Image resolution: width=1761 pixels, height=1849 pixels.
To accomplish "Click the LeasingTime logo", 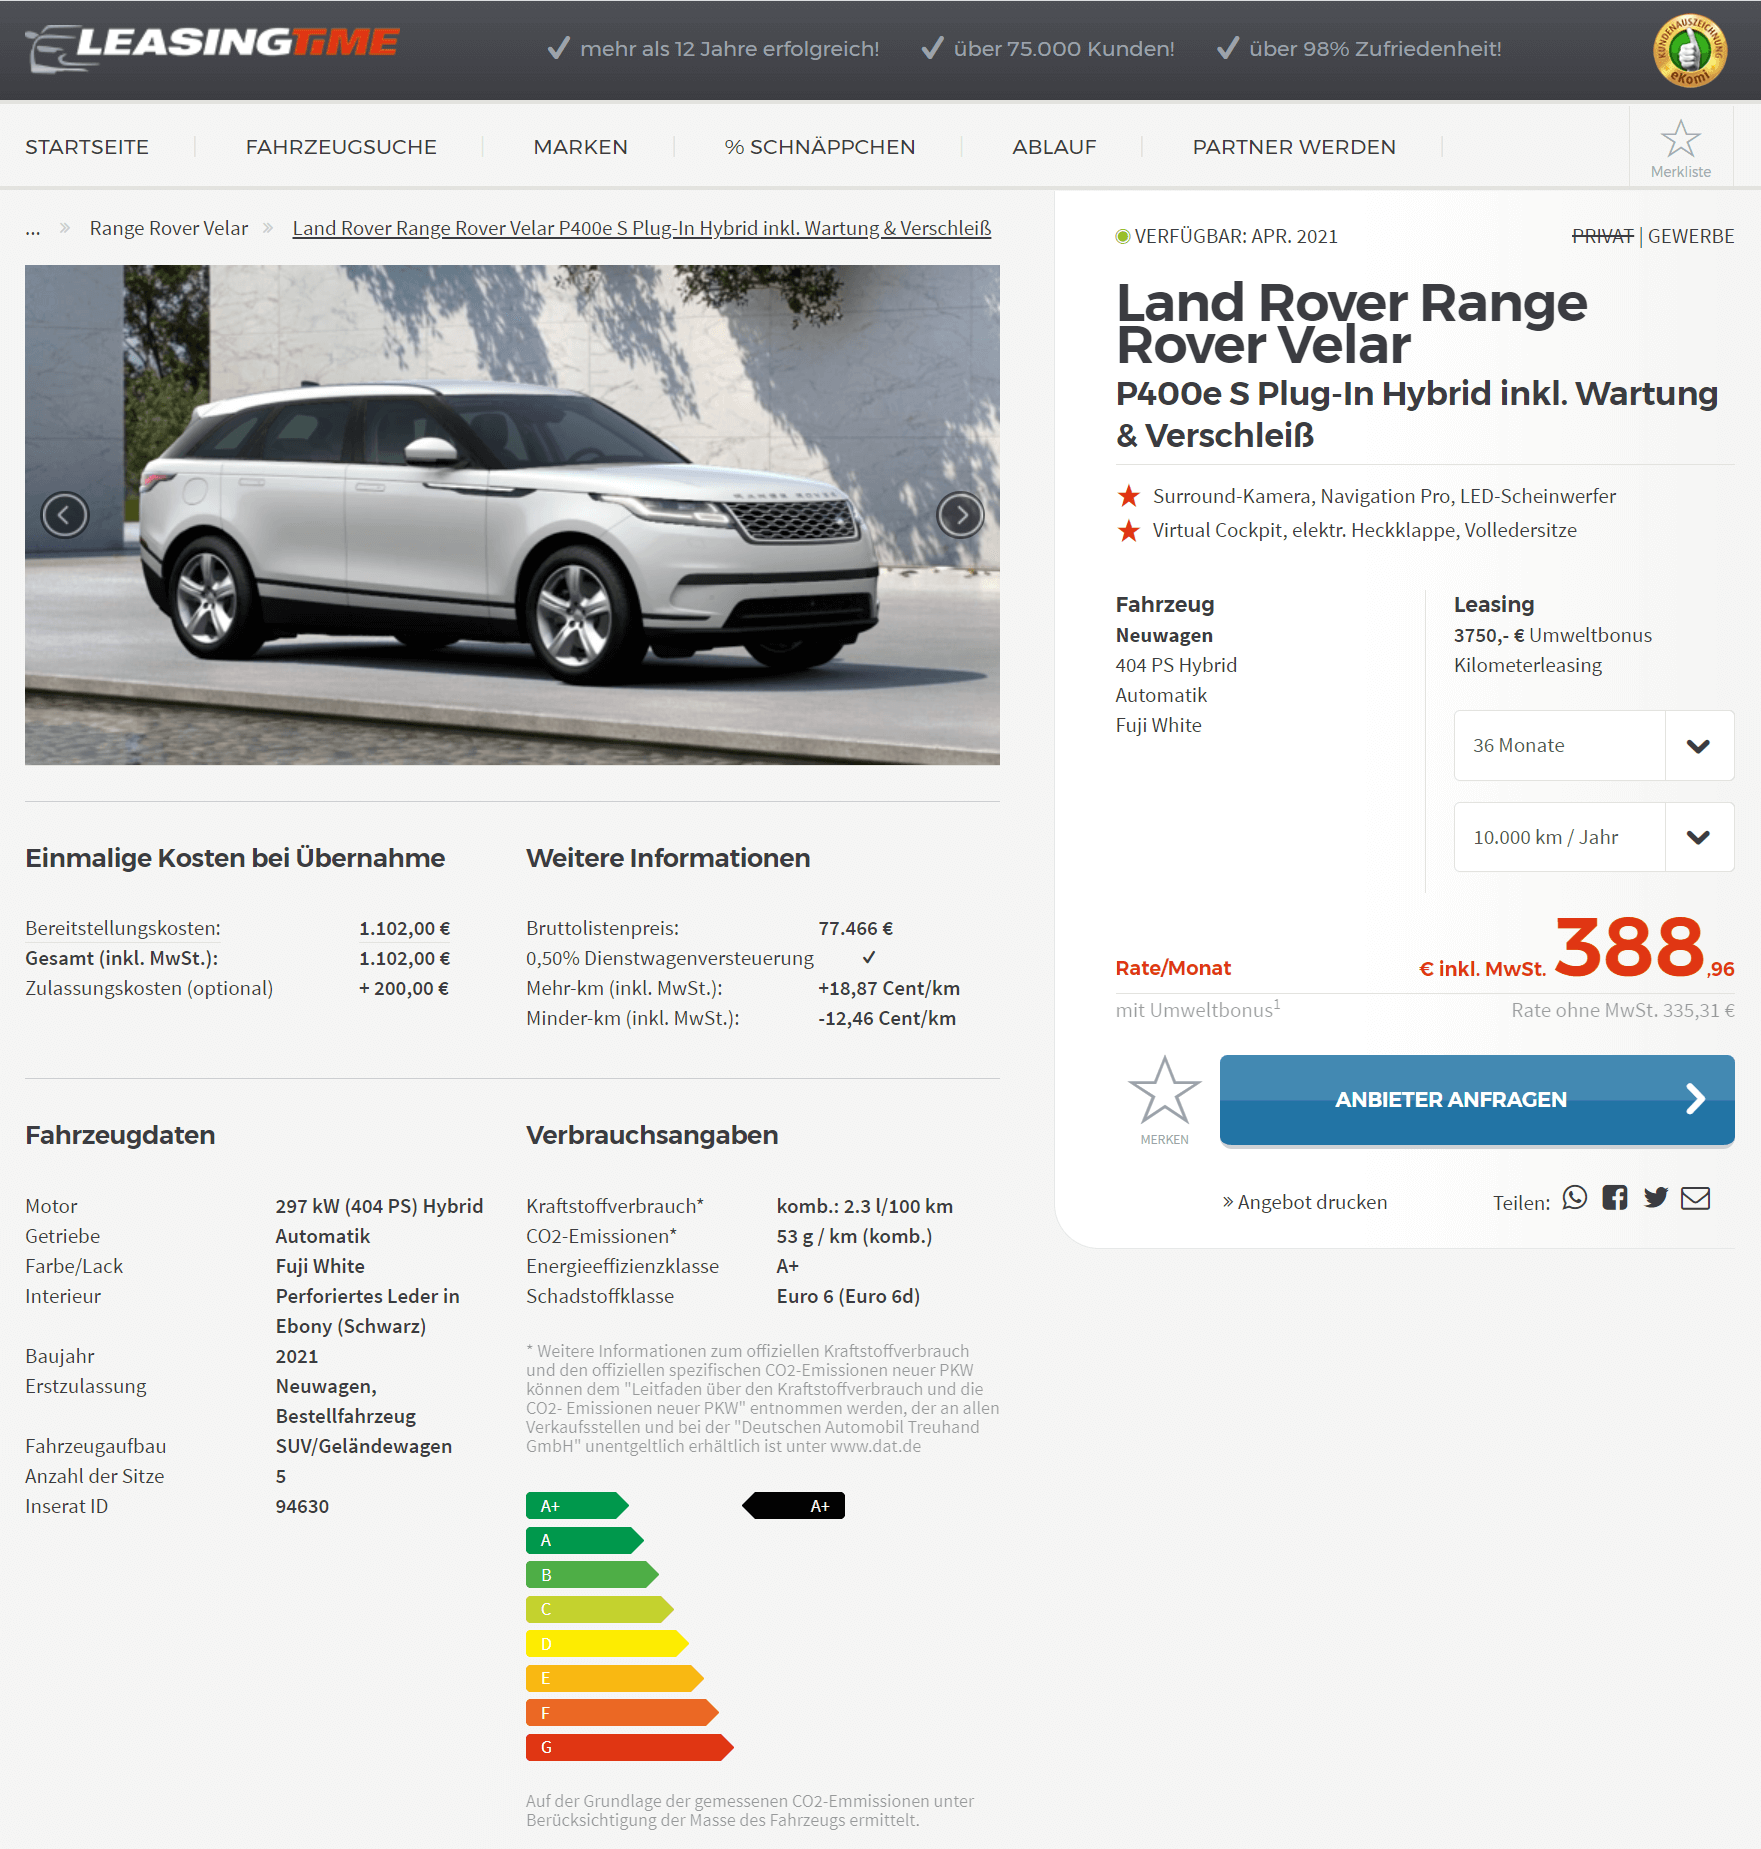I will pos(213,47).
